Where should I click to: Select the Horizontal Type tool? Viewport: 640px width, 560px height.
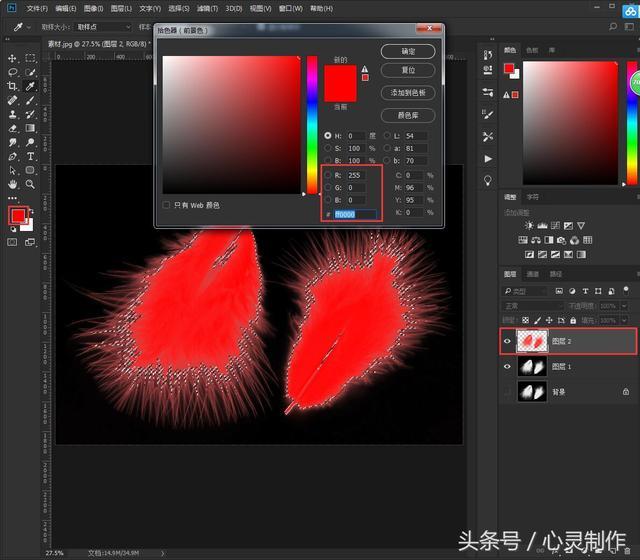(x=30, y=156)
